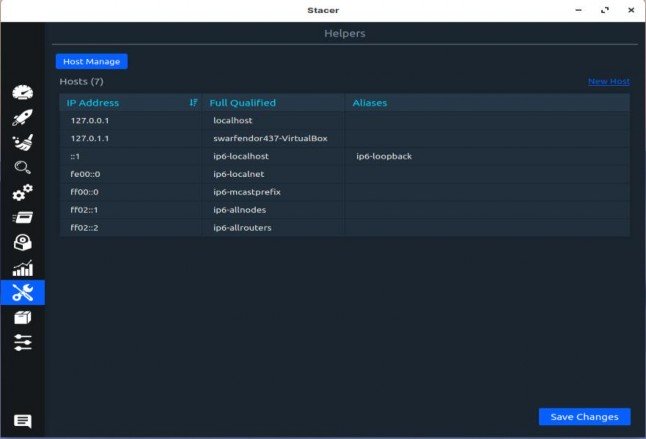This screenshot has height=439, width=646.
Task: Close the Stacer window
Action: point(631,10)
